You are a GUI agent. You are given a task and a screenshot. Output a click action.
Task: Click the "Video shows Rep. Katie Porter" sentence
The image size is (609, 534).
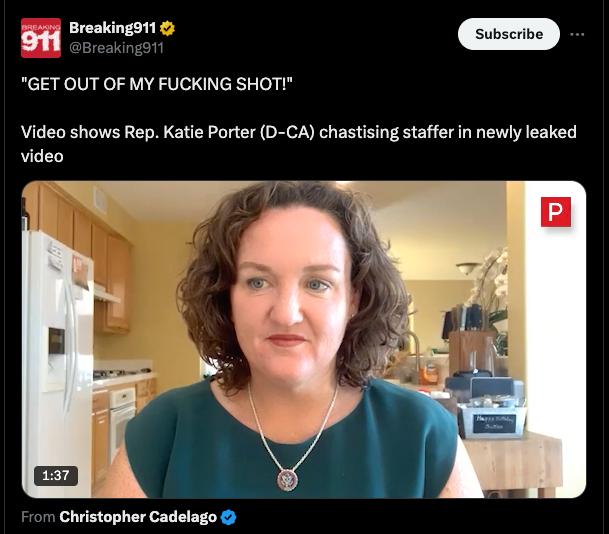(x=298, y=144)
